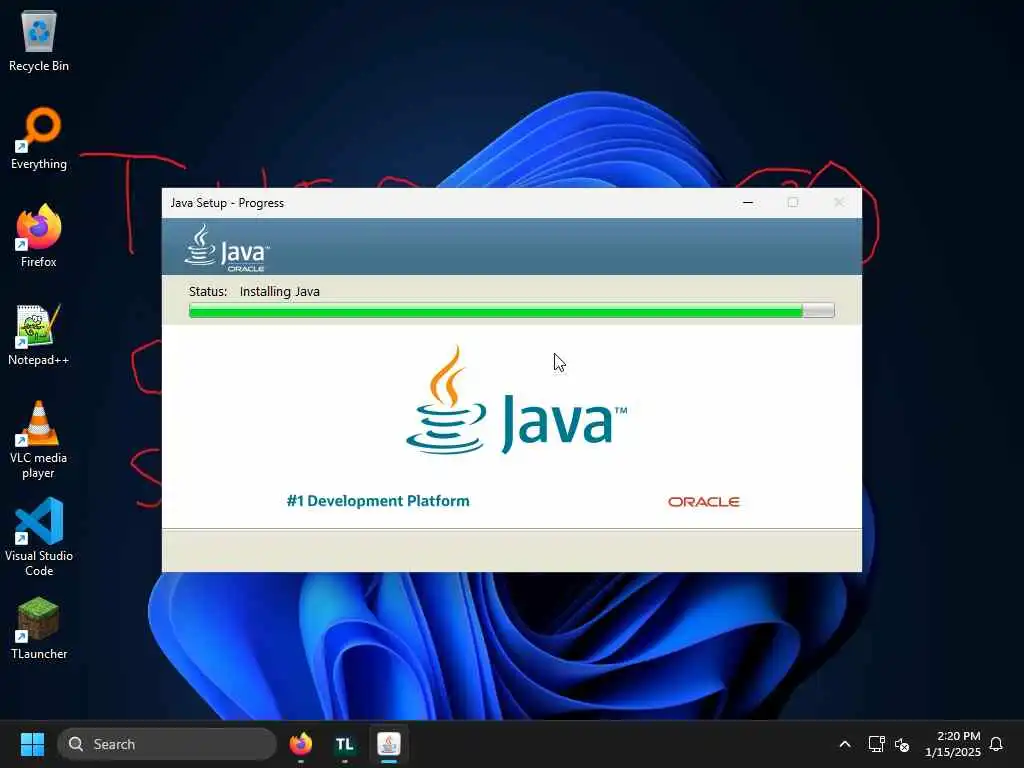1024x768 pixels.
Task: Click the taskbar Search box
Action: [x=167, y=744]
